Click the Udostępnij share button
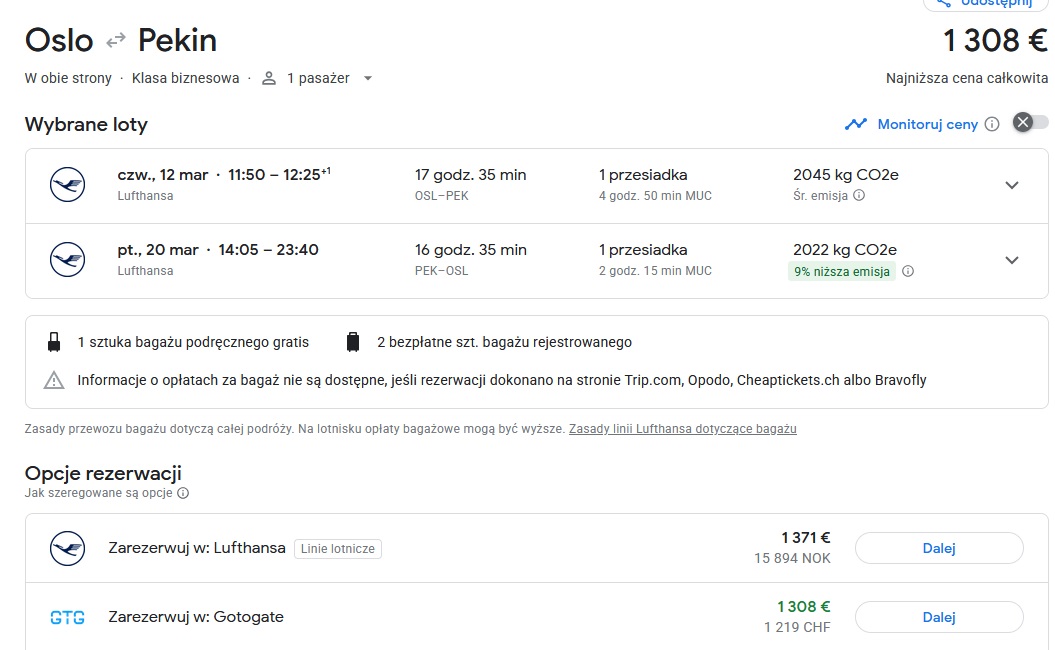The width and height of the screenshot is (1055, 650). coord(986,3)
